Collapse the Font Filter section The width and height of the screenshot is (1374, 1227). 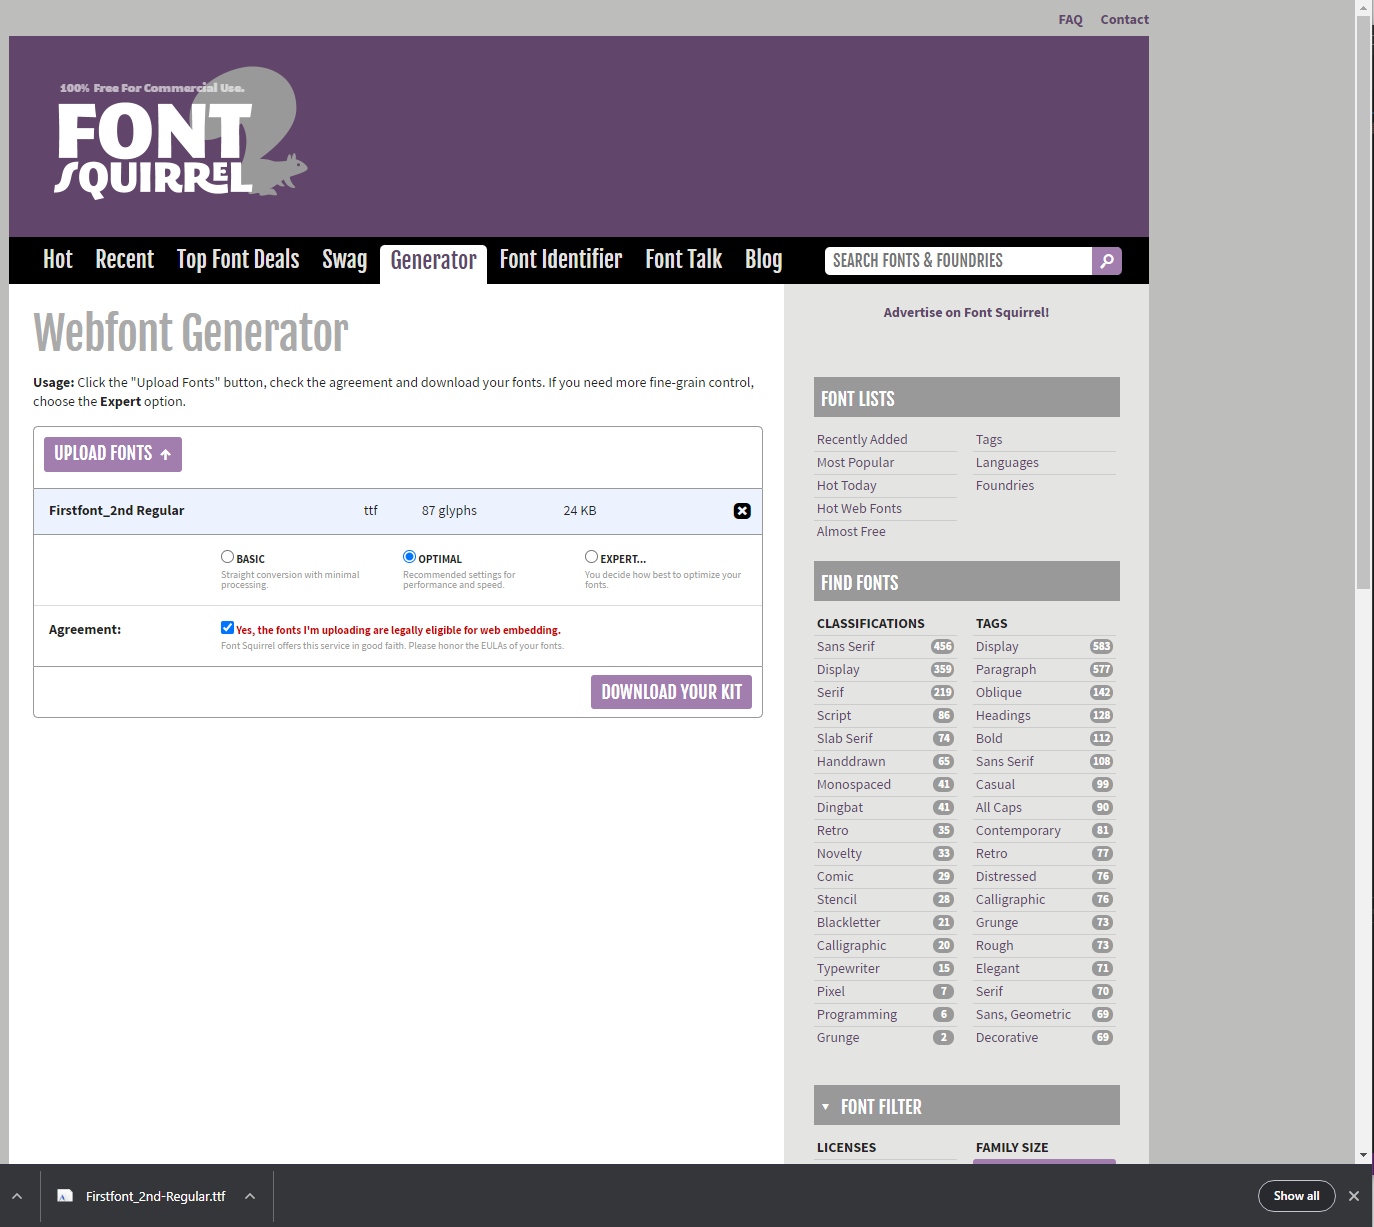pyautogui.click(x=826, y=1107)
